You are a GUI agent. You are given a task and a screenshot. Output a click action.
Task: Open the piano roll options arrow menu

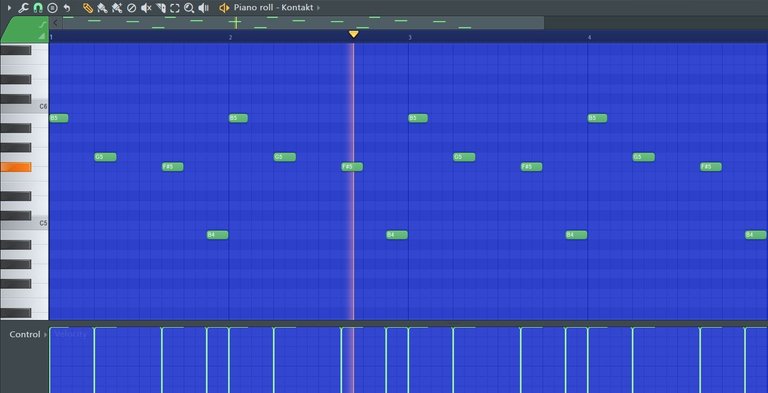click(9, 8)
